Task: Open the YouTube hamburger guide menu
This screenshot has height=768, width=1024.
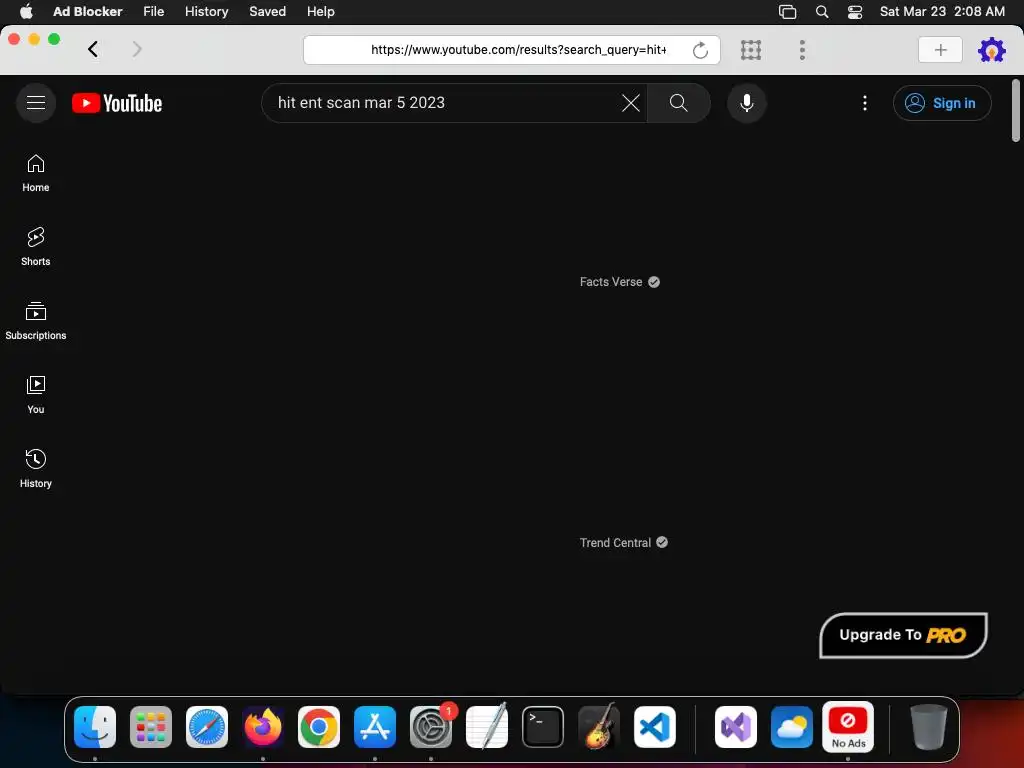Action: (x=36, y=103)
